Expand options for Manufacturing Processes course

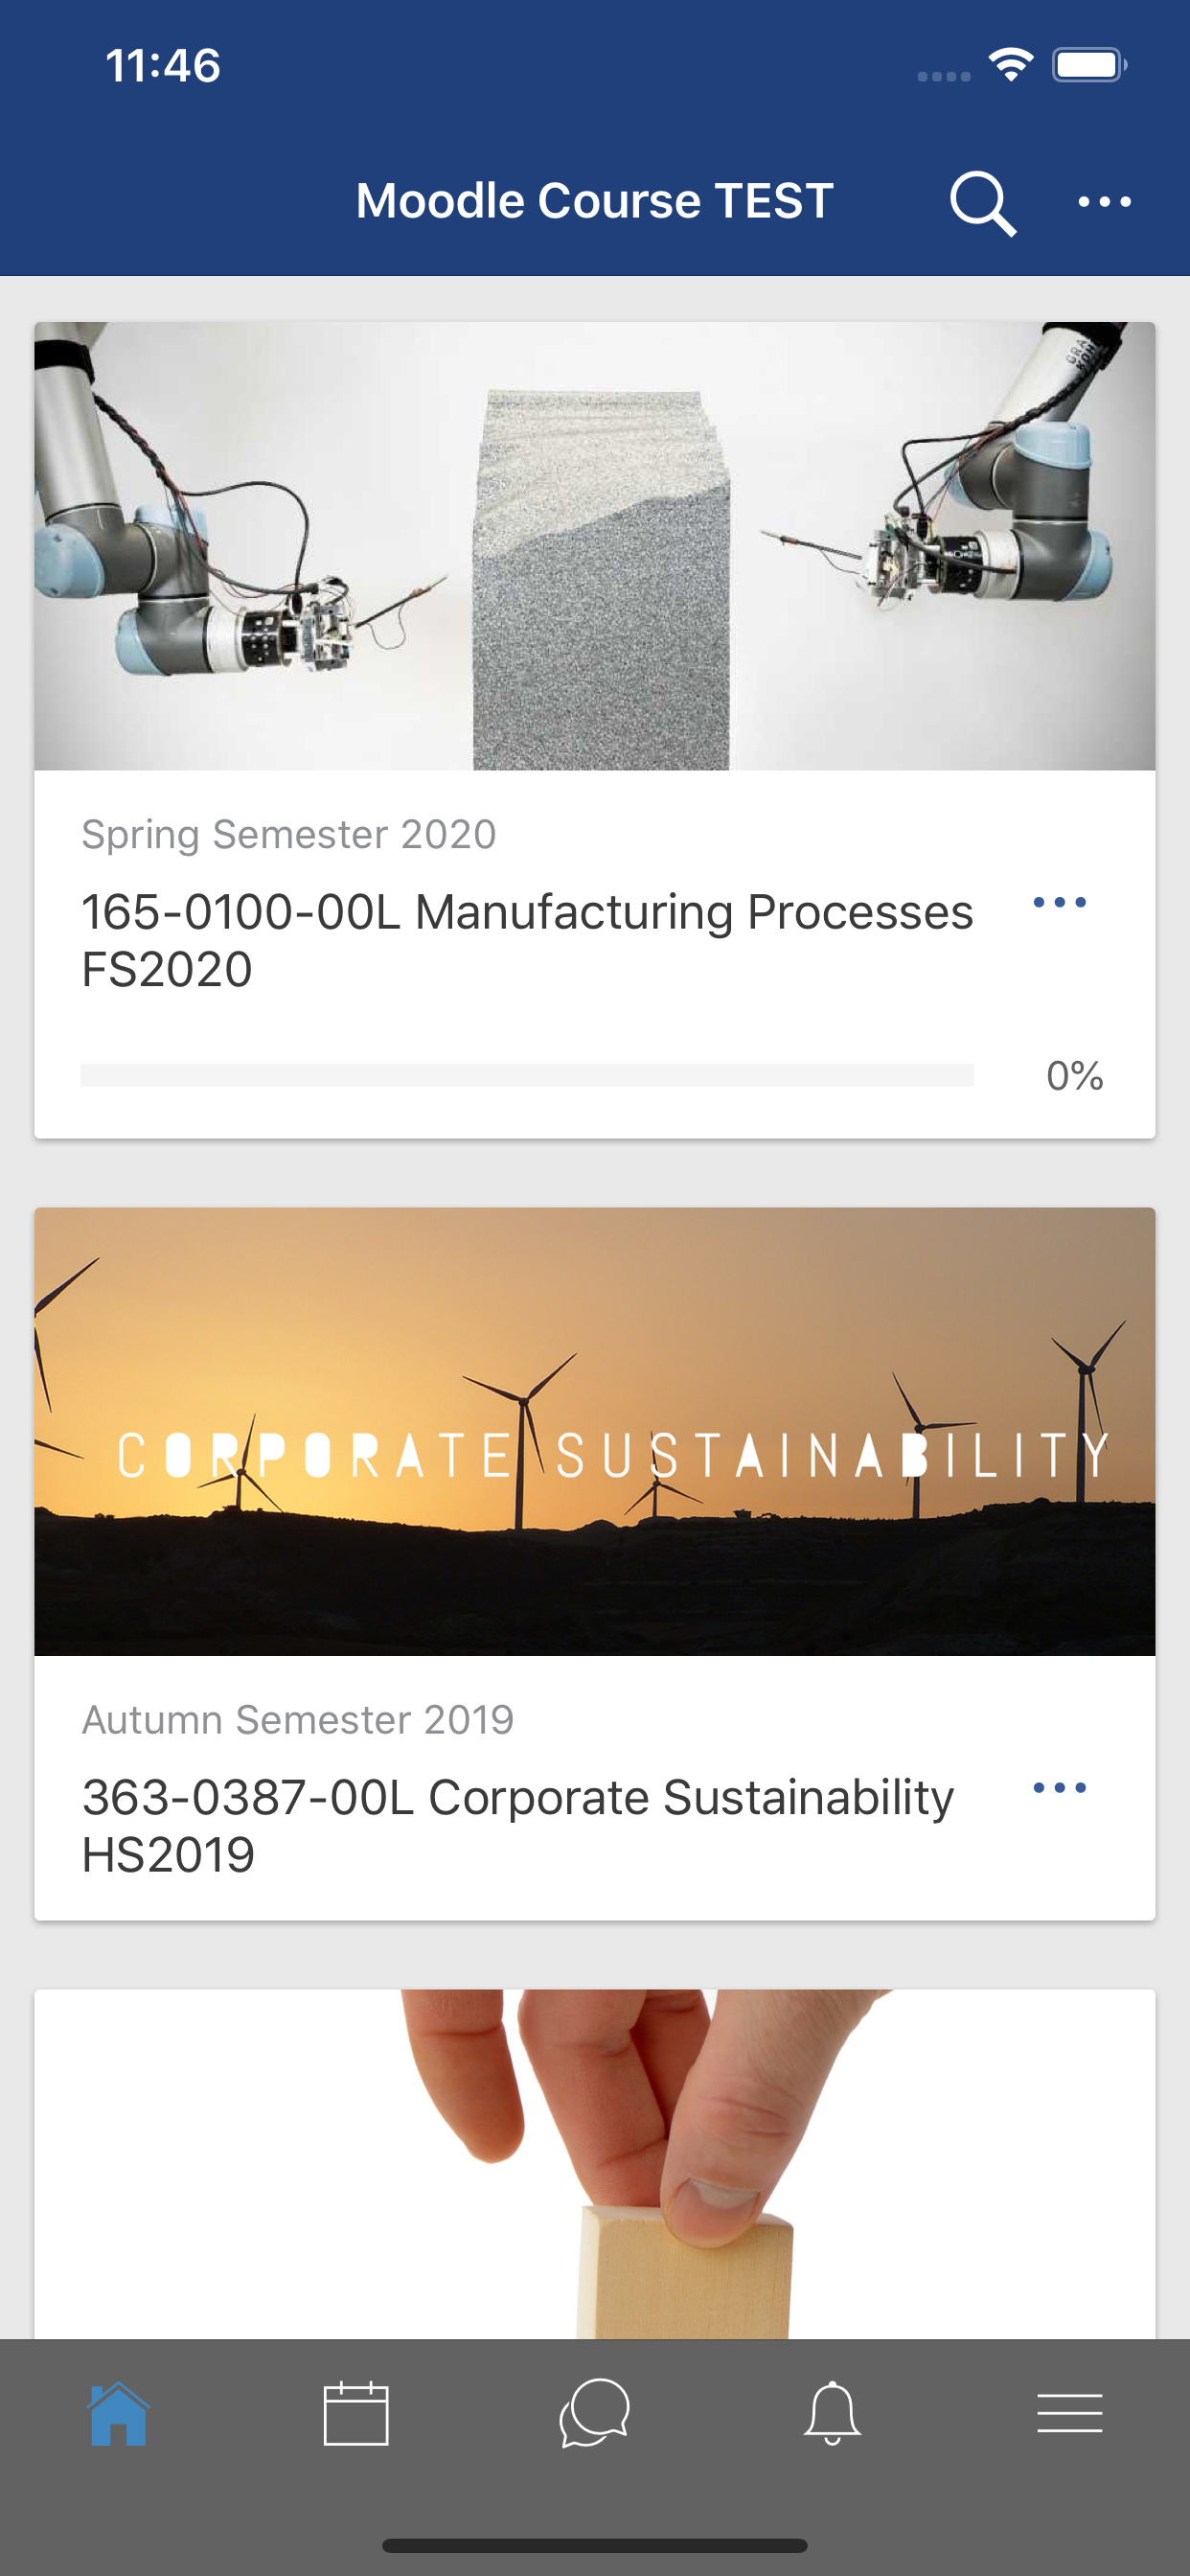1059,903
